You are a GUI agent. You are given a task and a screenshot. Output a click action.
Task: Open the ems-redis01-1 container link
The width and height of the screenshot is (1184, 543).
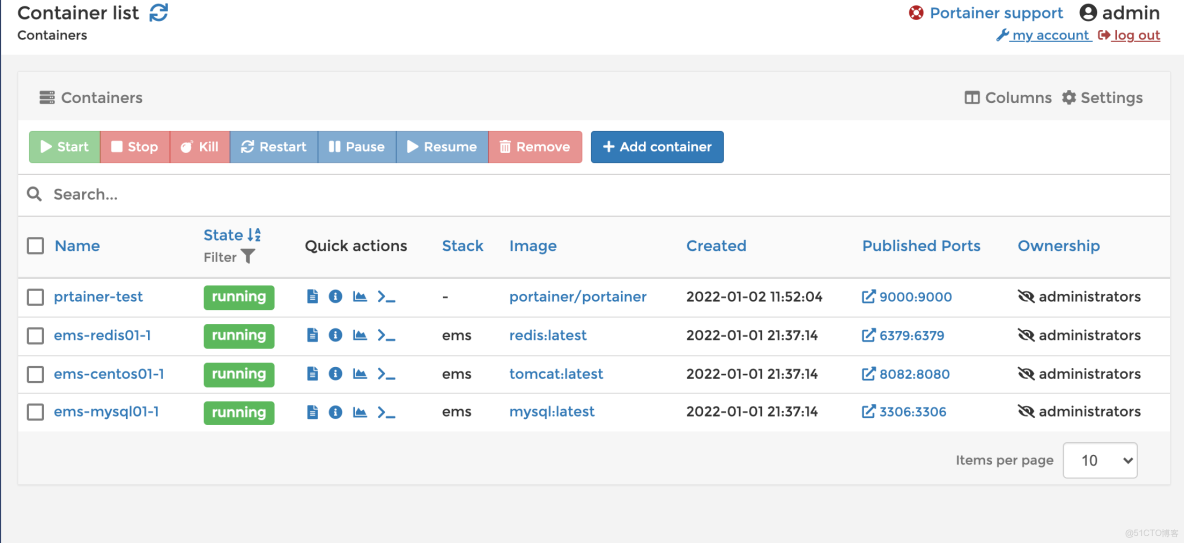click(x=103, y=335)
